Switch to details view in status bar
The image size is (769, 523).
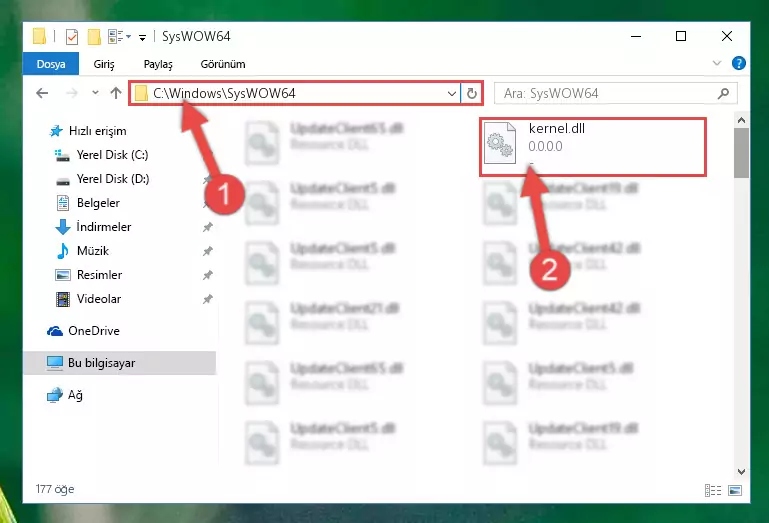[x=713, y=490]
